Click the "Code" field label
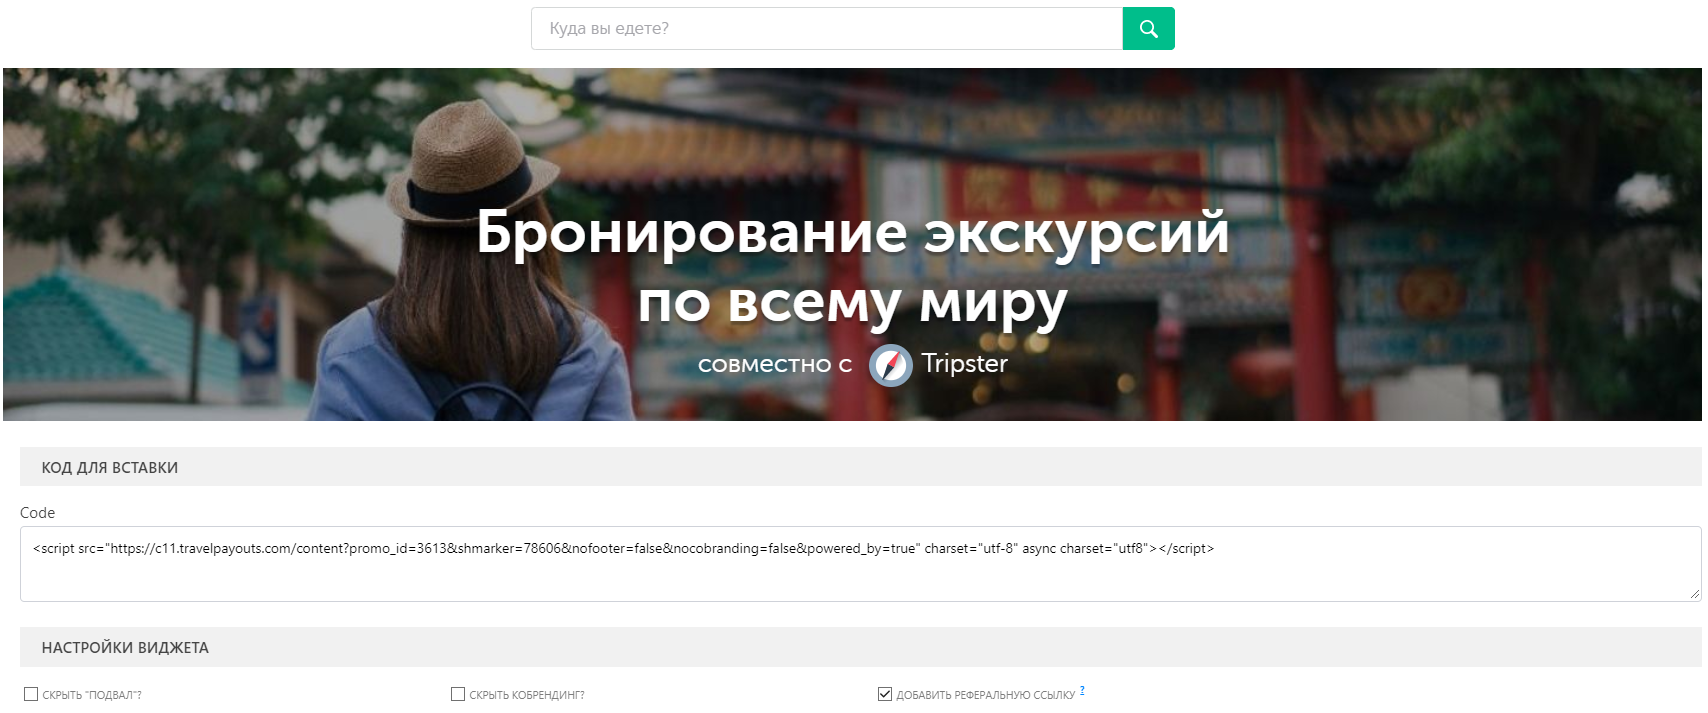 (37, 513)
